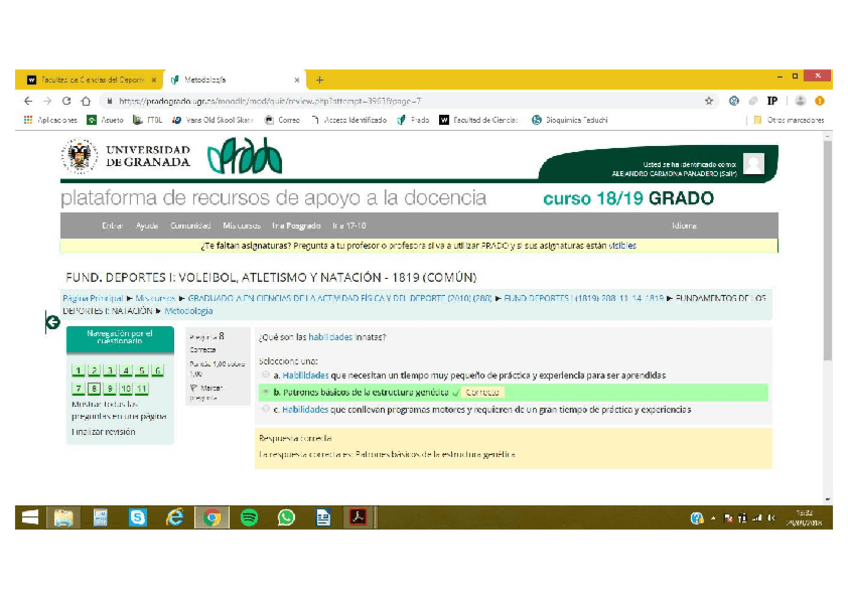Click the Chrome reload page icon

coord(66,101)
